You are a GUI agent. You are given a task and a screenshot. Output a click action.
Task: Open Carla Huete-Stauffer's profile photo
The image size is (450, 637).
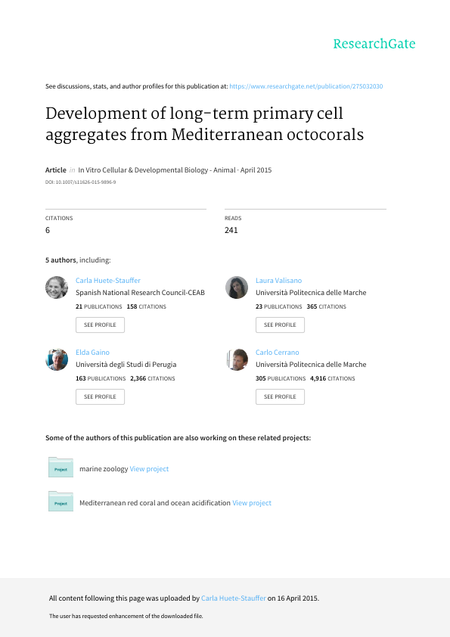click(x=56, y=288)
